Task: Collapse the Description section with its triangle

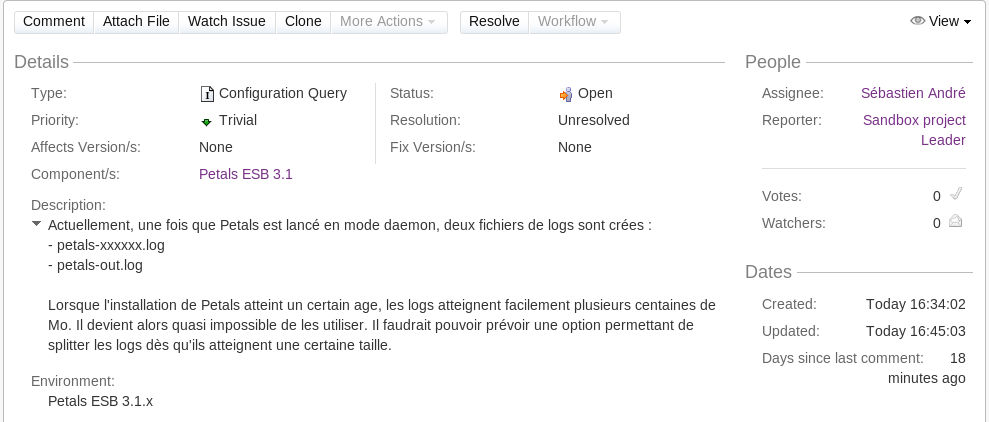Action: click(37, 225)
